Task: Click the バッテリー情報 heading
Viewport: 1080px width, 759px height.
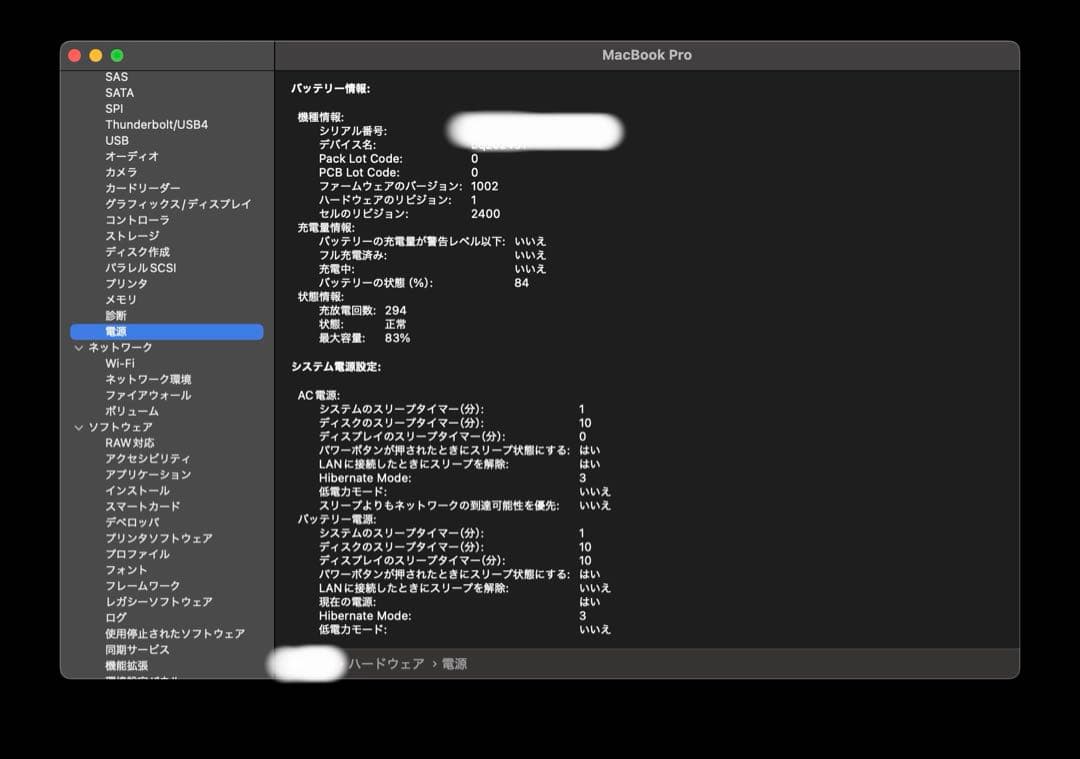Action: 331,89
